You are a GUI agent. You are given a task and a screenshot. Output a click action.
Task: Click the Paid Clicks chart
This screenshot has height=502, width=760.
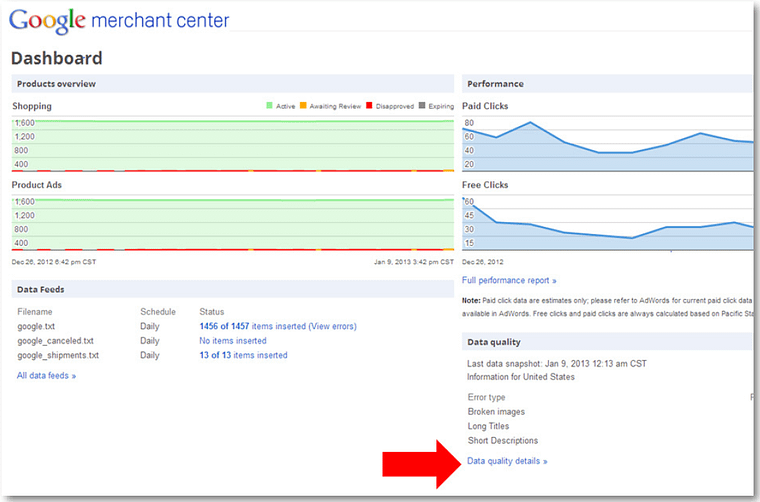[x=608, y=144]
